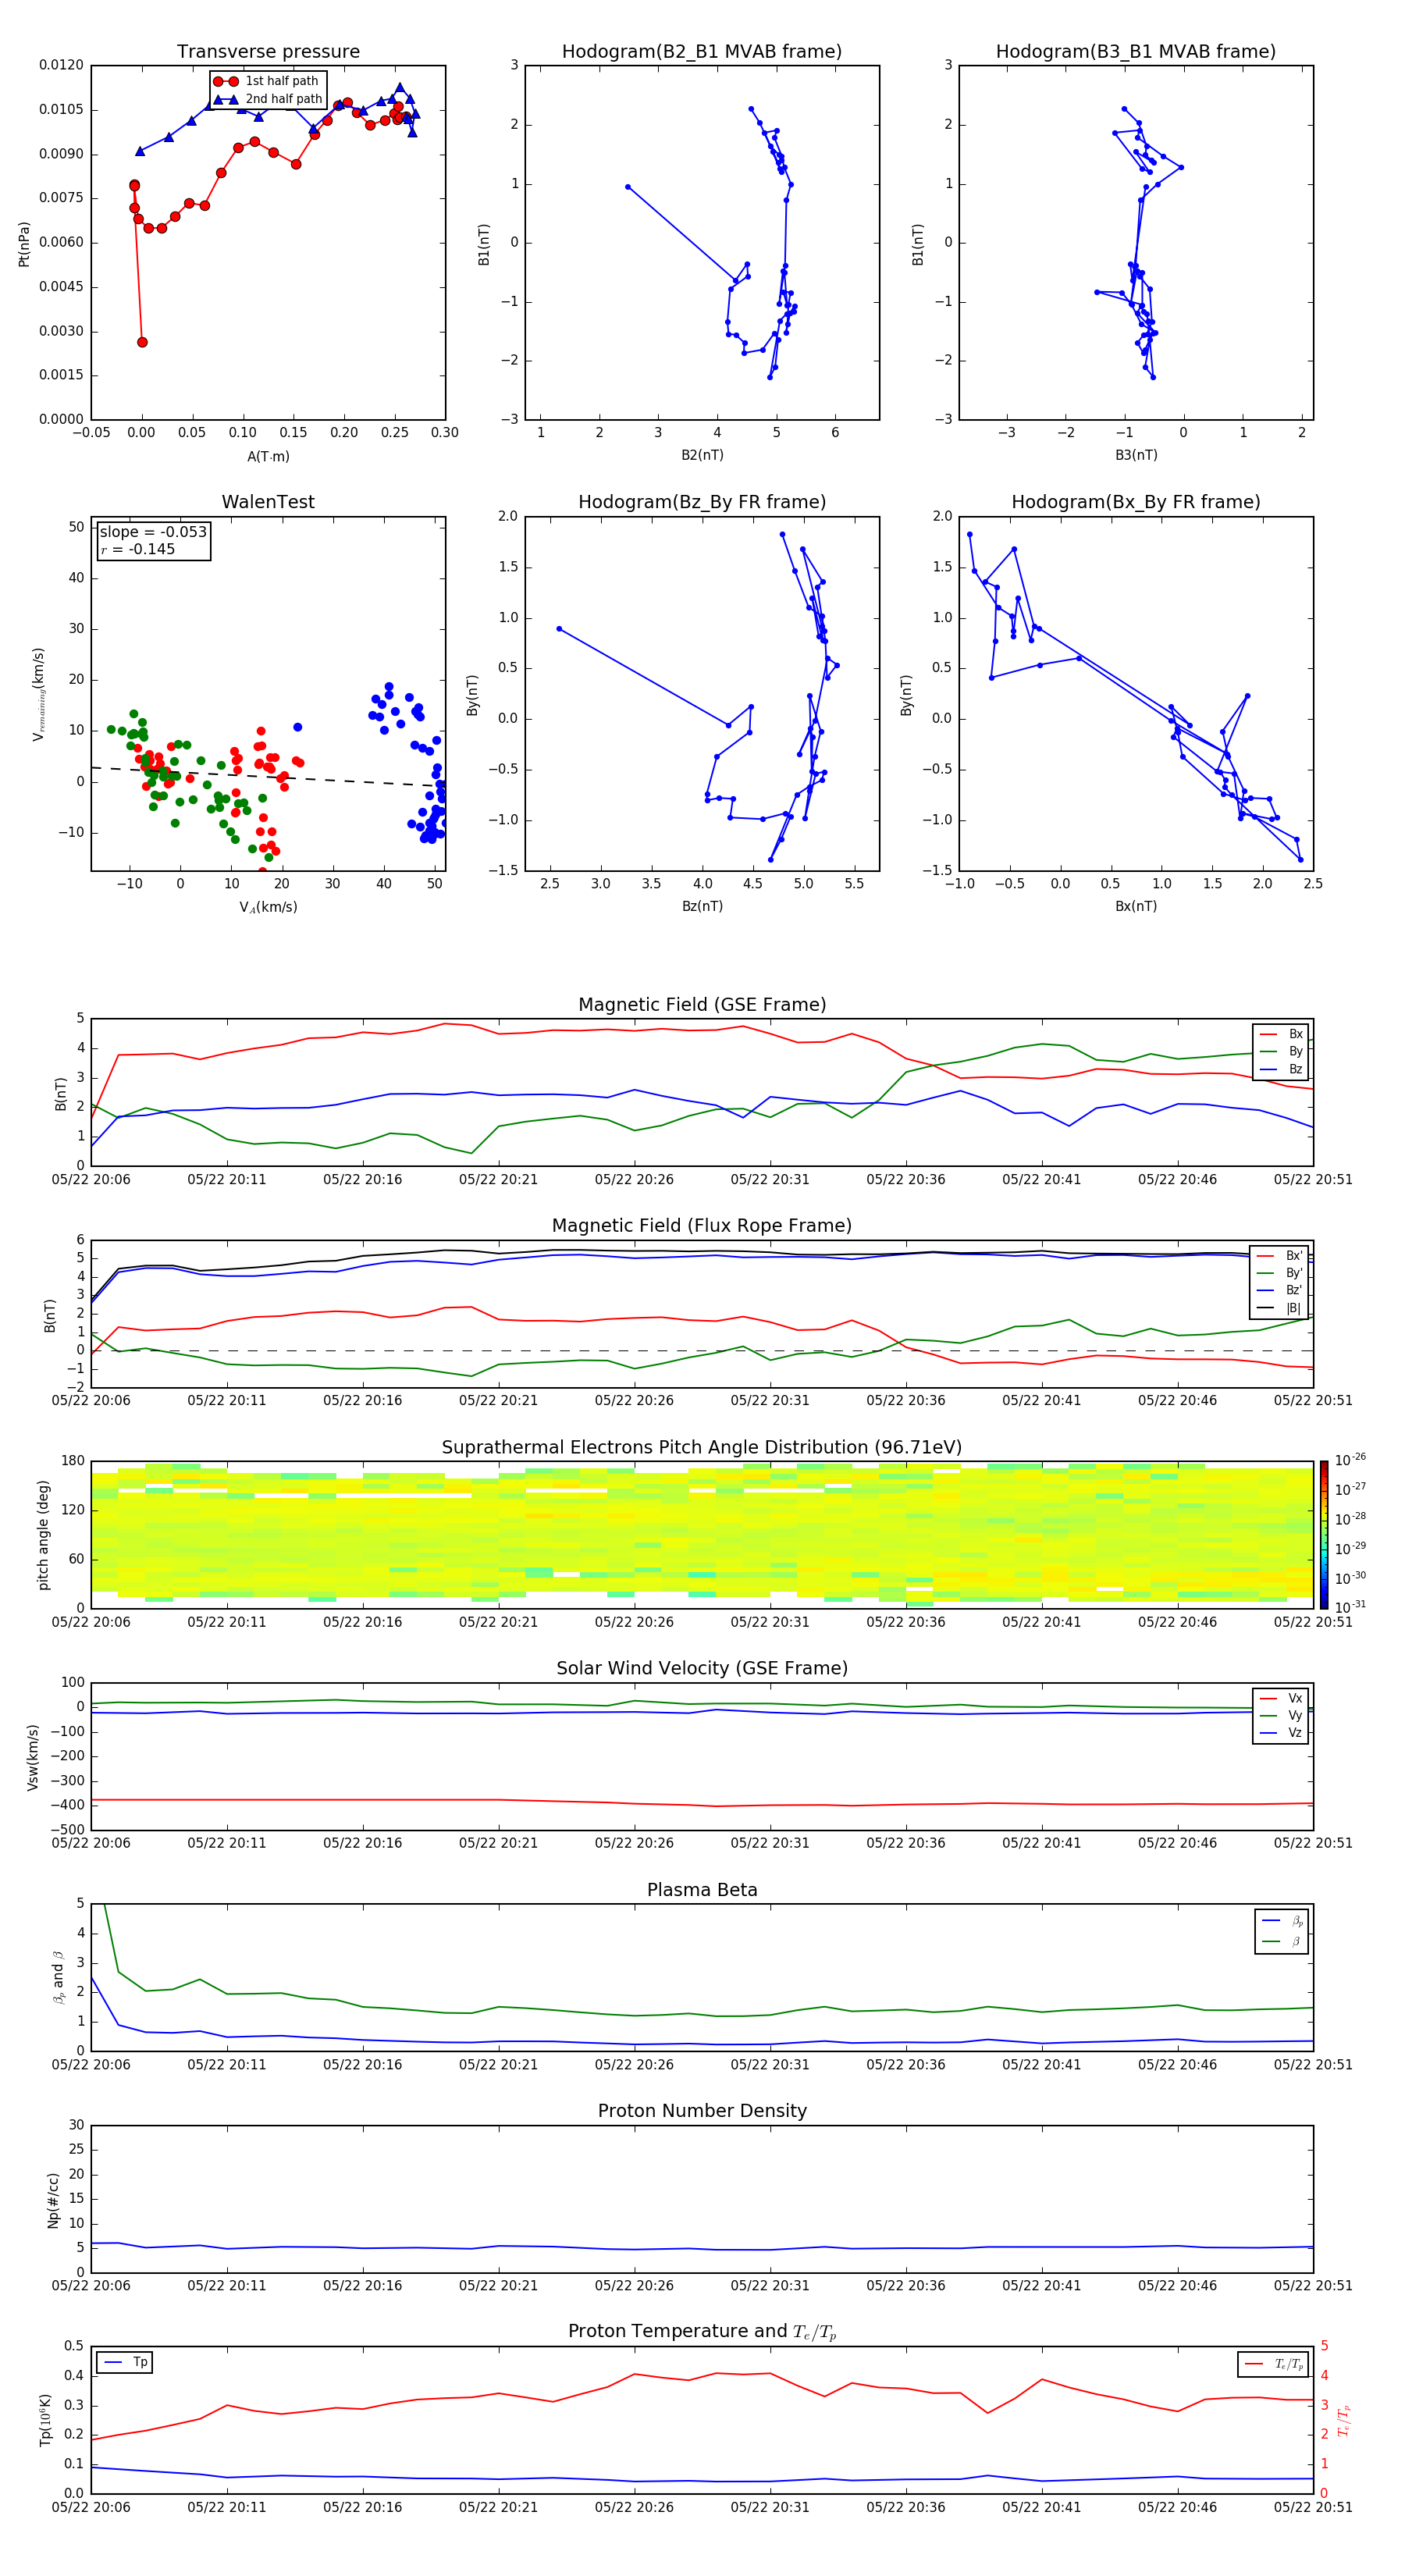The image size is (1405, 2576).
Task: Click the 'Vsw(km/s)' axis label
Action: point(33,1757)
